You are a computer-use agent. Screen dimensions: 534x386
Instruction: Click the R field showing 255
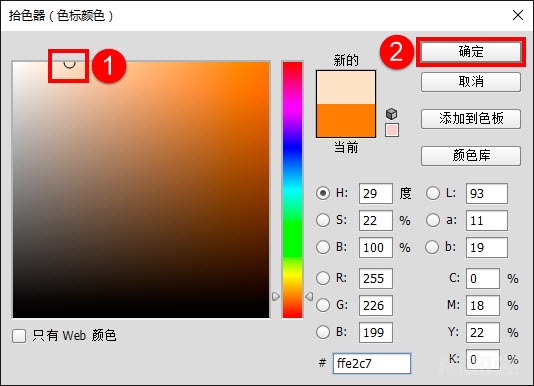(376, 278)
